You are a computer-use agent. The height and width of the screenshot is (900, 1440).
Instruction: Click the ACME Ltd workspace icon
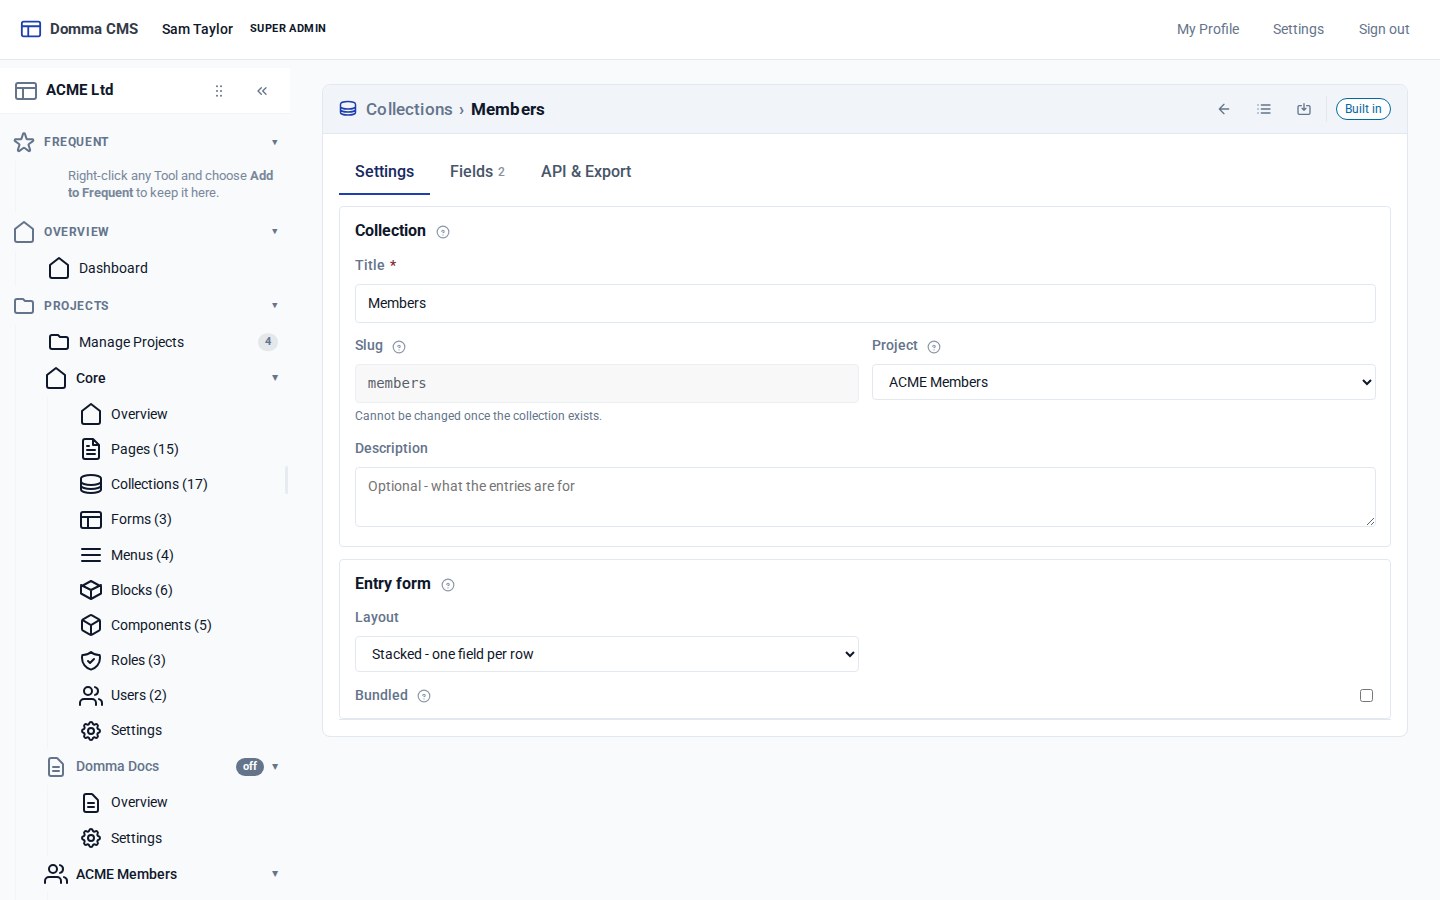pyautogui.click(x=26, y=91)
